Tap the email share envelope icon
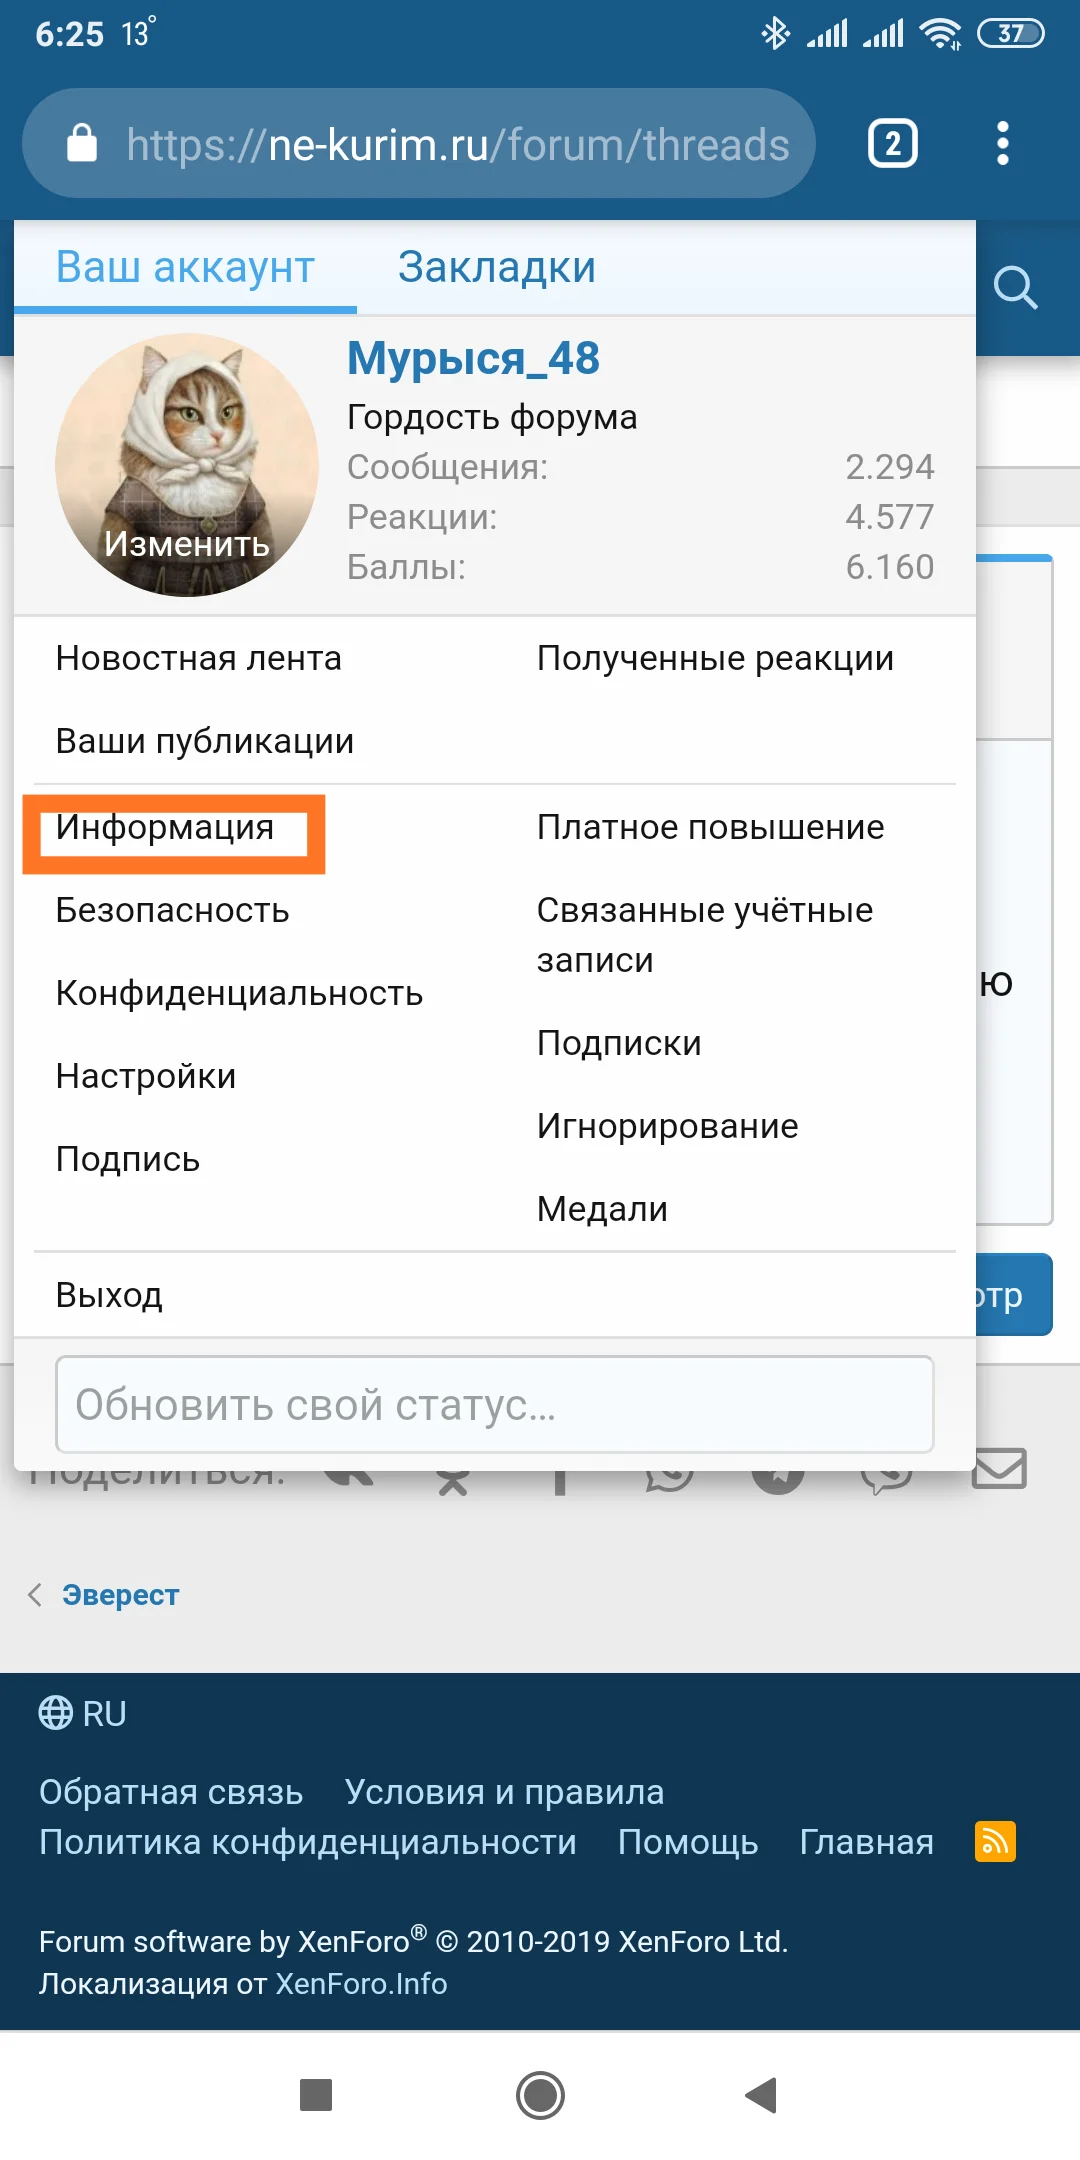 click(999, 1468)
